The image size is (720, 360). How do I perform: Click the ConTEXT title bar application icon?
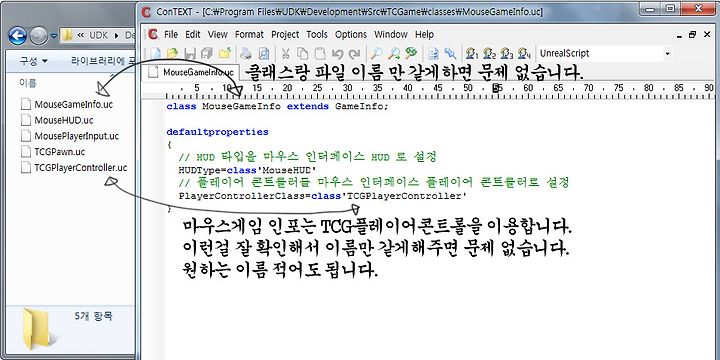click(146, 12)
